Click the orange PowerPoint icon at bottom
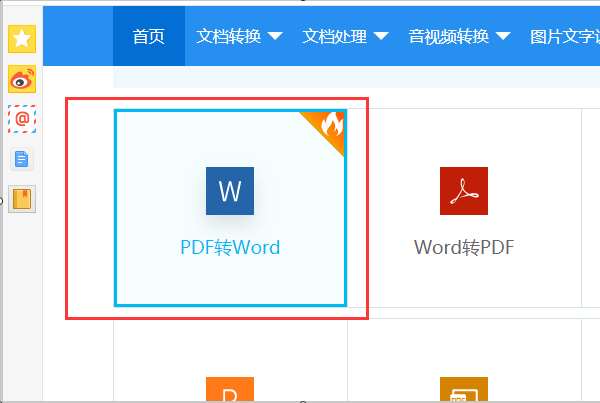 click(230, 389)
